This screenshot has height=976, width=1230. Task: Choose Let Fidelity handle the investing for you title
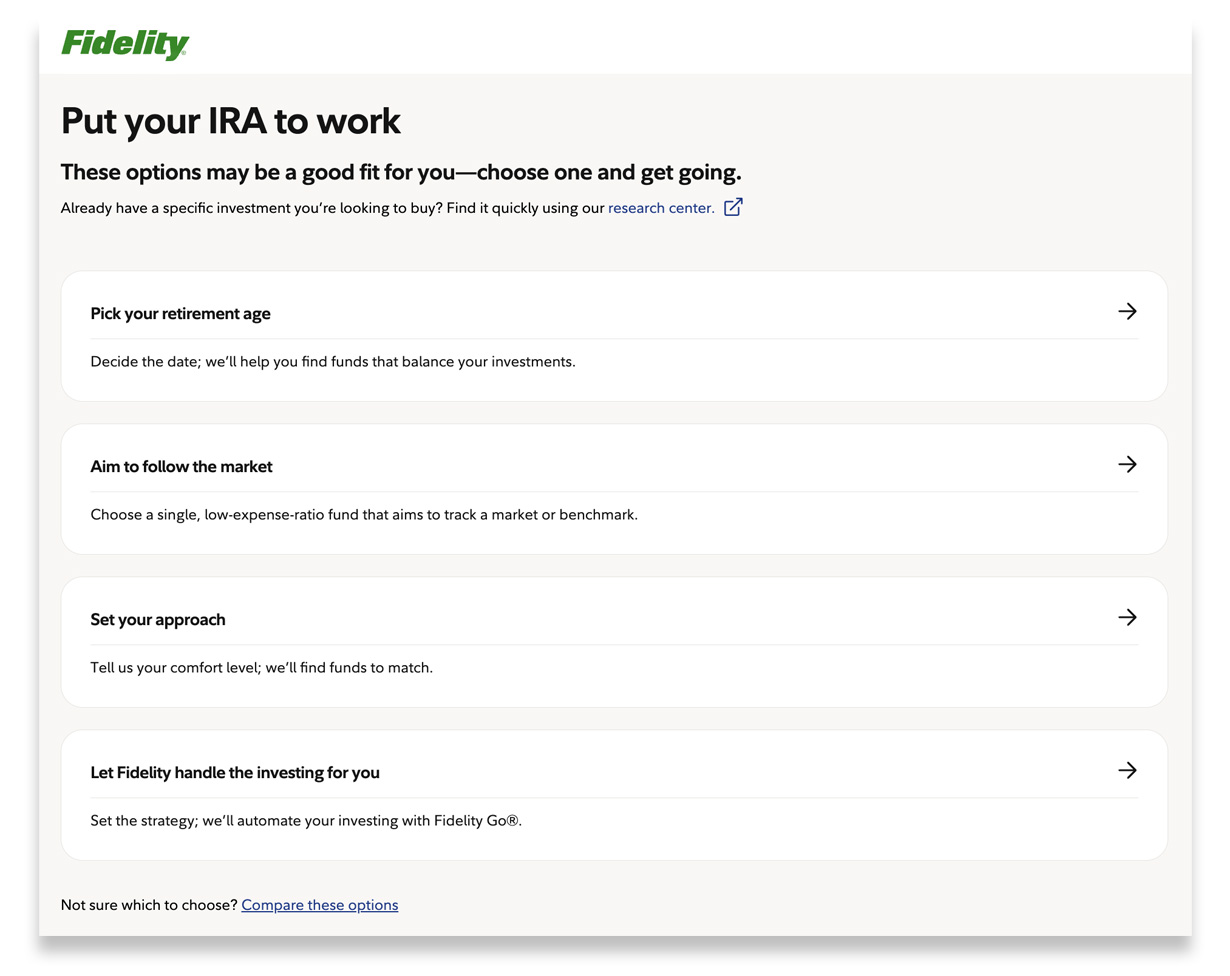coord(235,773)
